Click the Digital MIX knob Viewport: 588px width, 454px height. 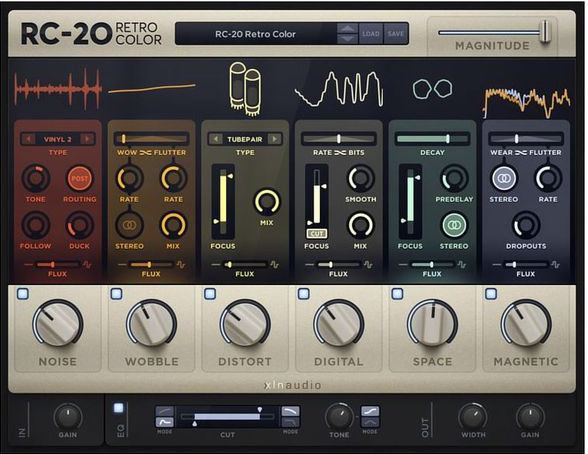click(x=360, y=225)
